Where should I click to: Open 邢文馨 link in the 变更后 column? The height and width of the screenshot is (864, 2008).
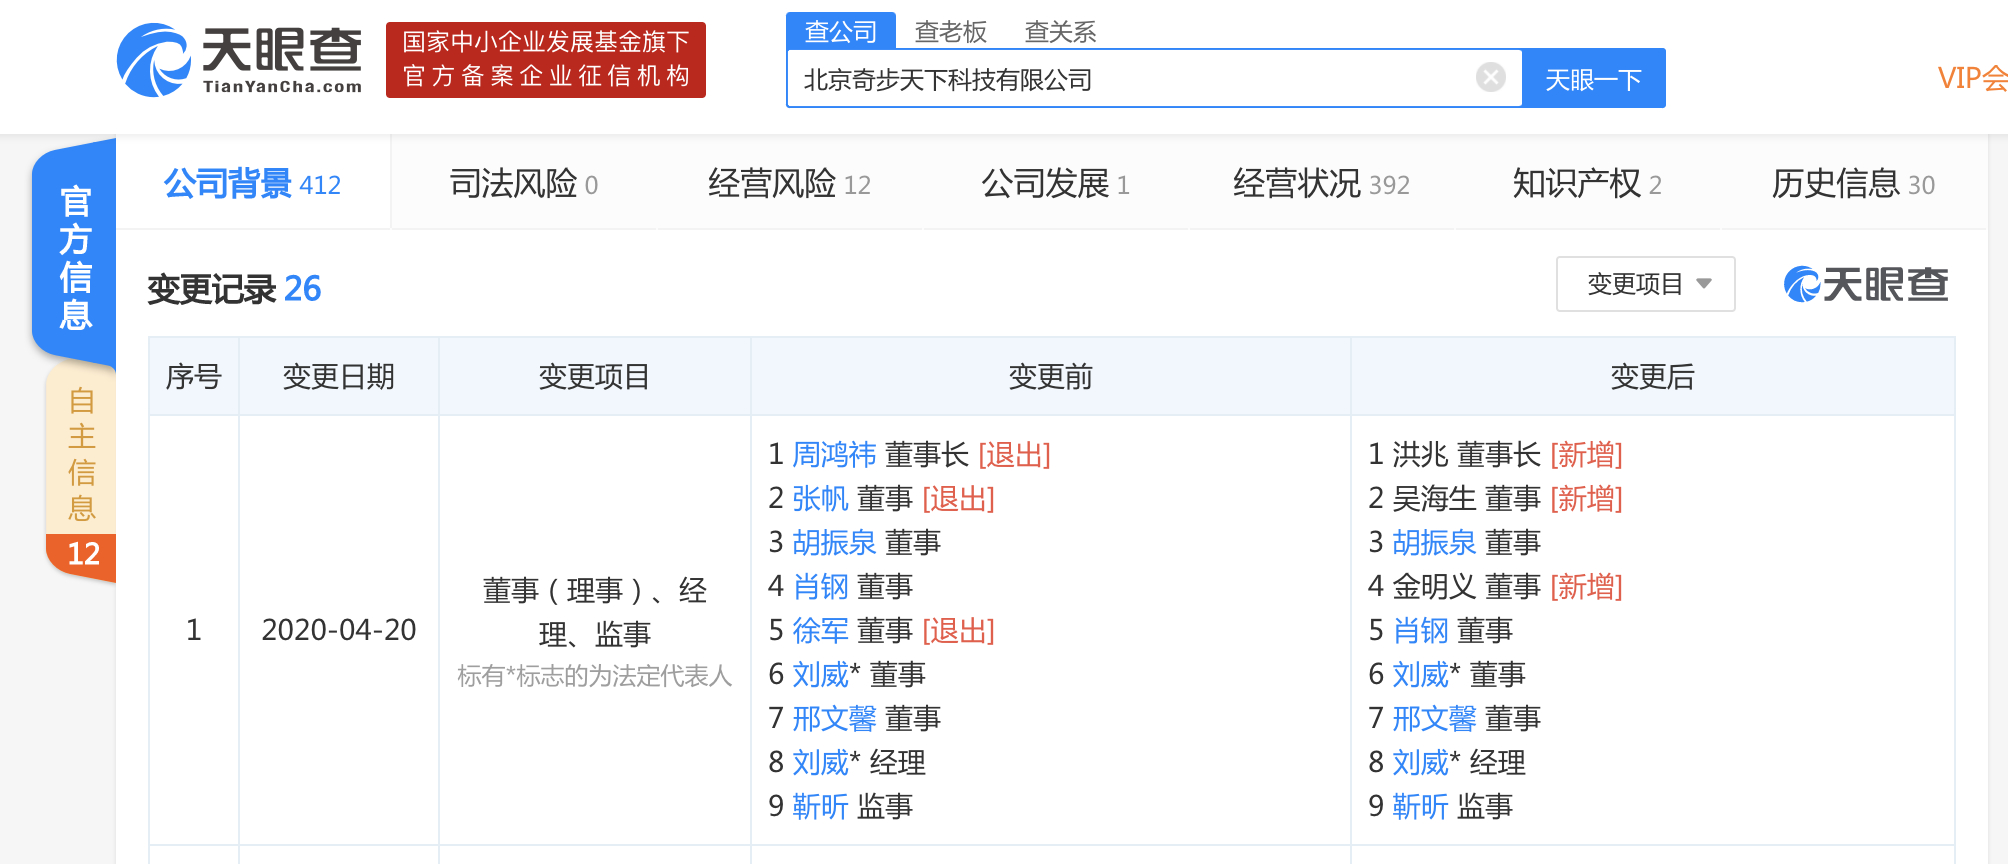pyautogui.click(x=1434, y=719)
